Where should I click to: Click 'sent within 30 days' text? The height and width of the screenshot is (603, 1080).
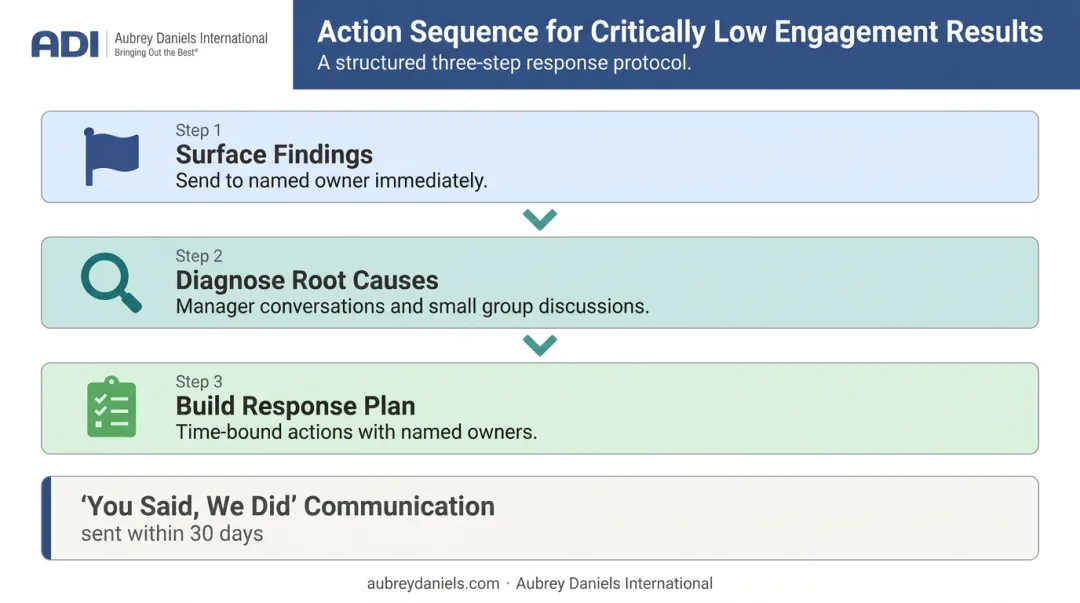[172, 533]
